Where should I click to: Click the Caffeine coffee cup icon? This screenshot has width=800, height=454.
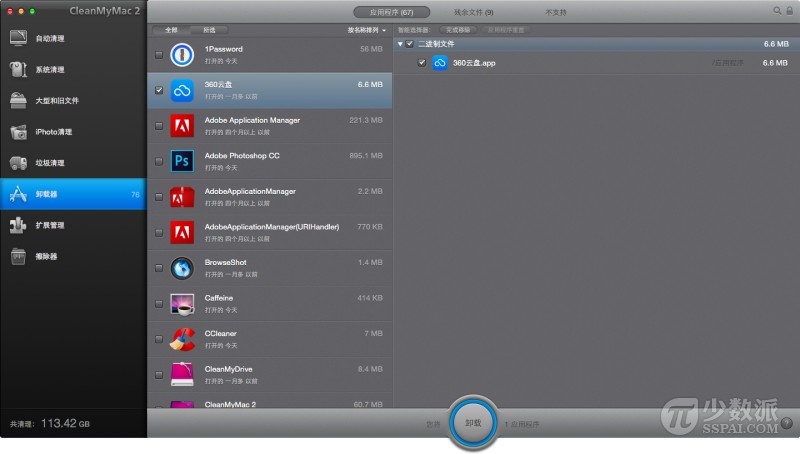click(x=182, y=304)
